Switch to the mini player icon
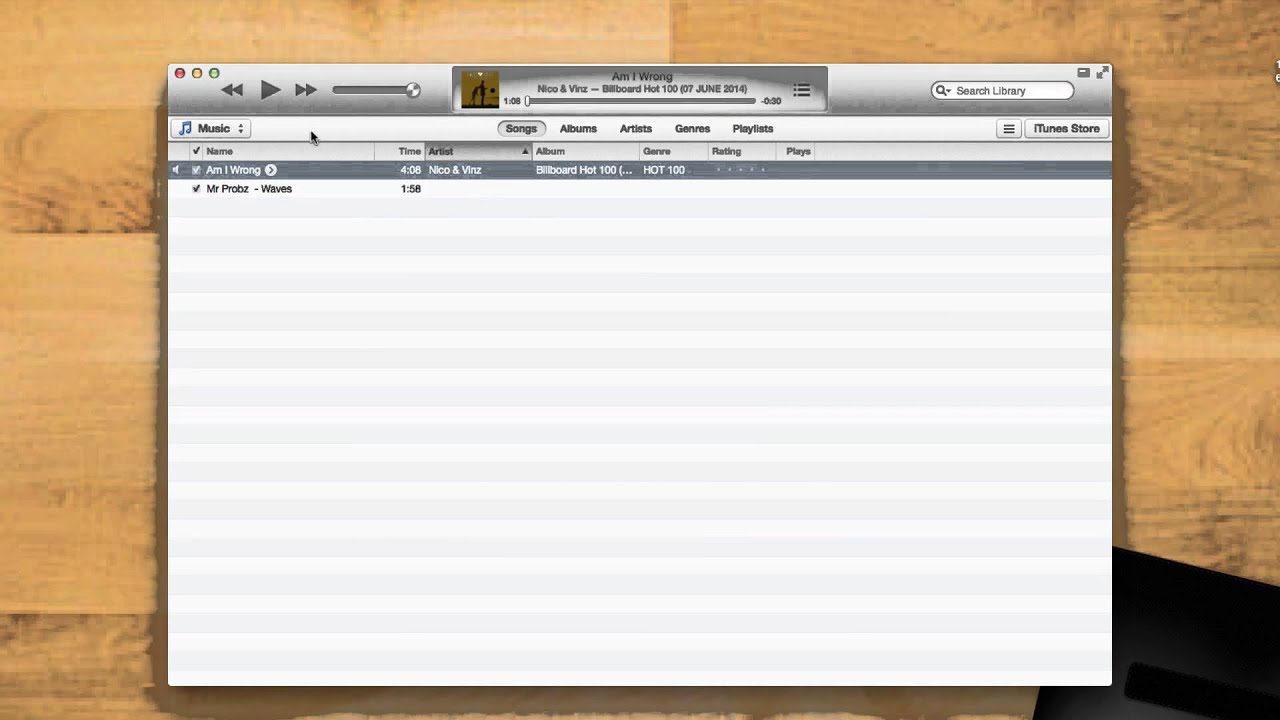Screen dimensions: 1280x720 point(1083,73)
